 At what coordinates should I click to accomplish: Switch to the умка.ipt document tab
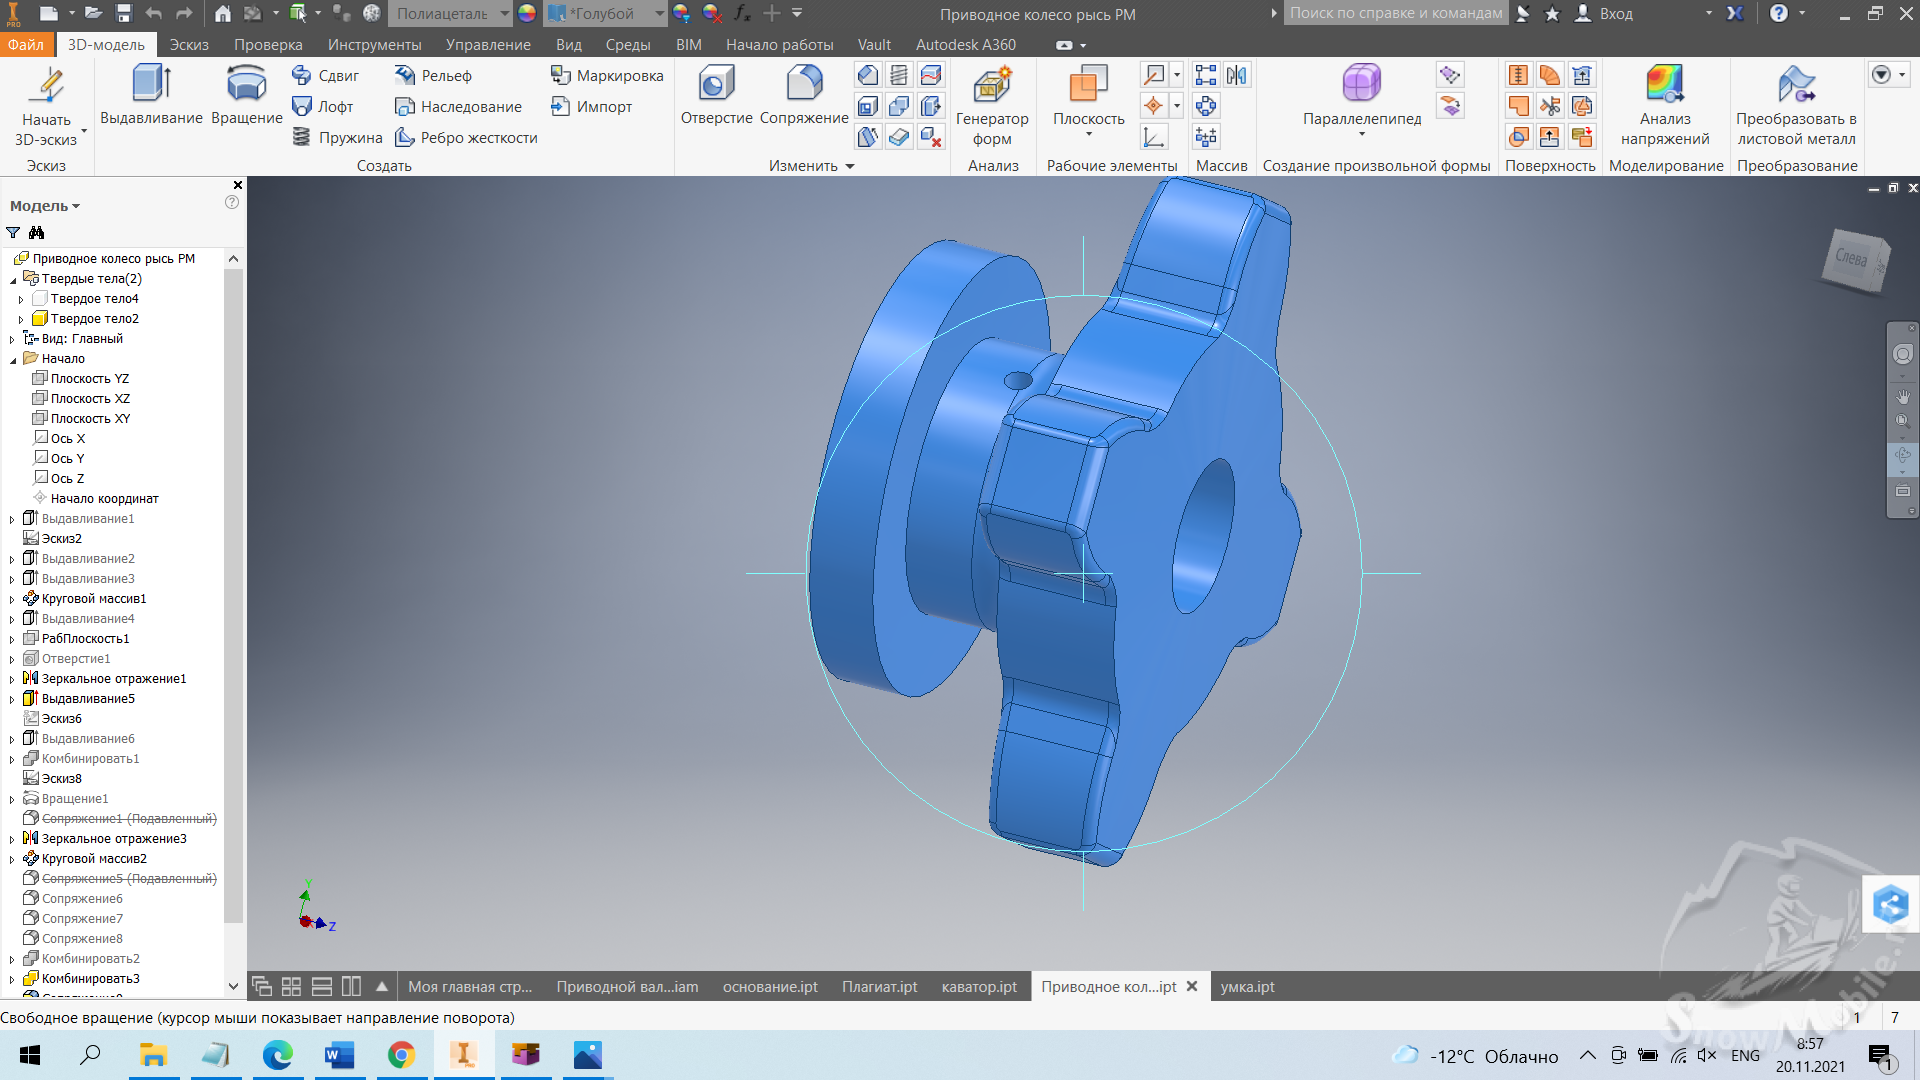(x=1247, y=986)
